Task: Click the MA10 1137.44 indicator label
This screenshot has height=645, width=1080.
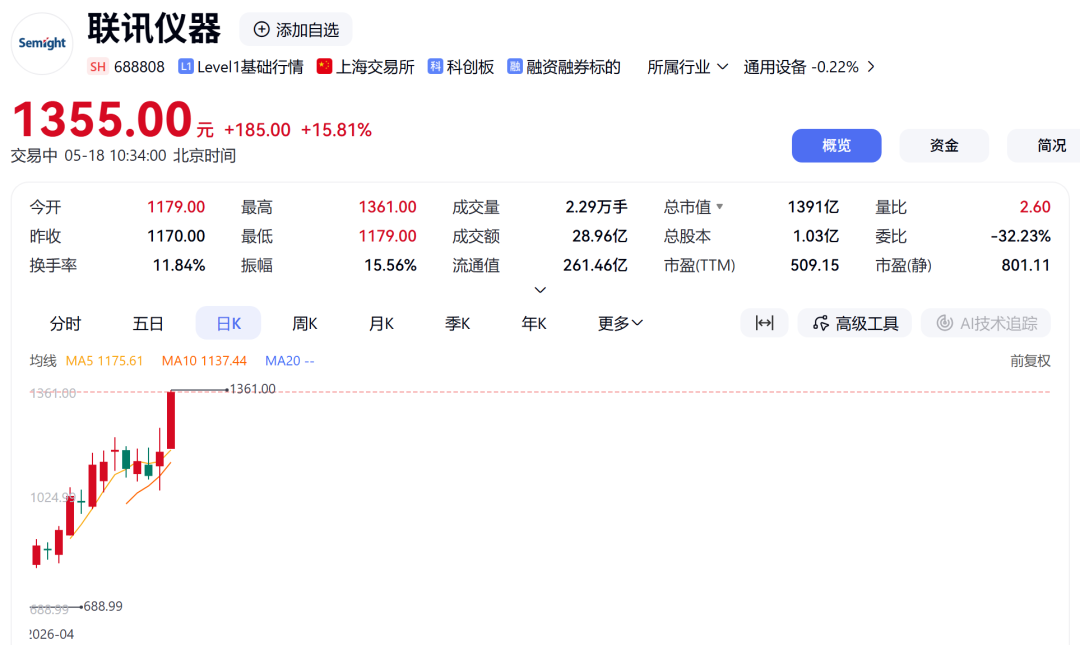Action: coord(204,360)
